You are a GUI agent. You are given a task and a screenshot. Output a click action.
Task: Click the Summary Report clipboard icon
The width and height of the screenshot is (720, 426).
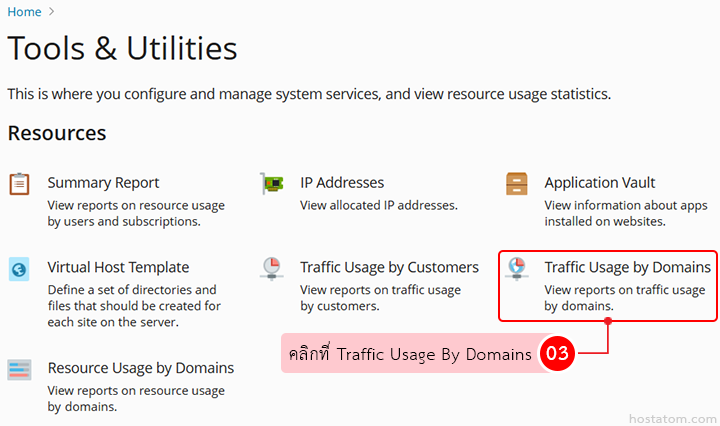click(19, 184)
